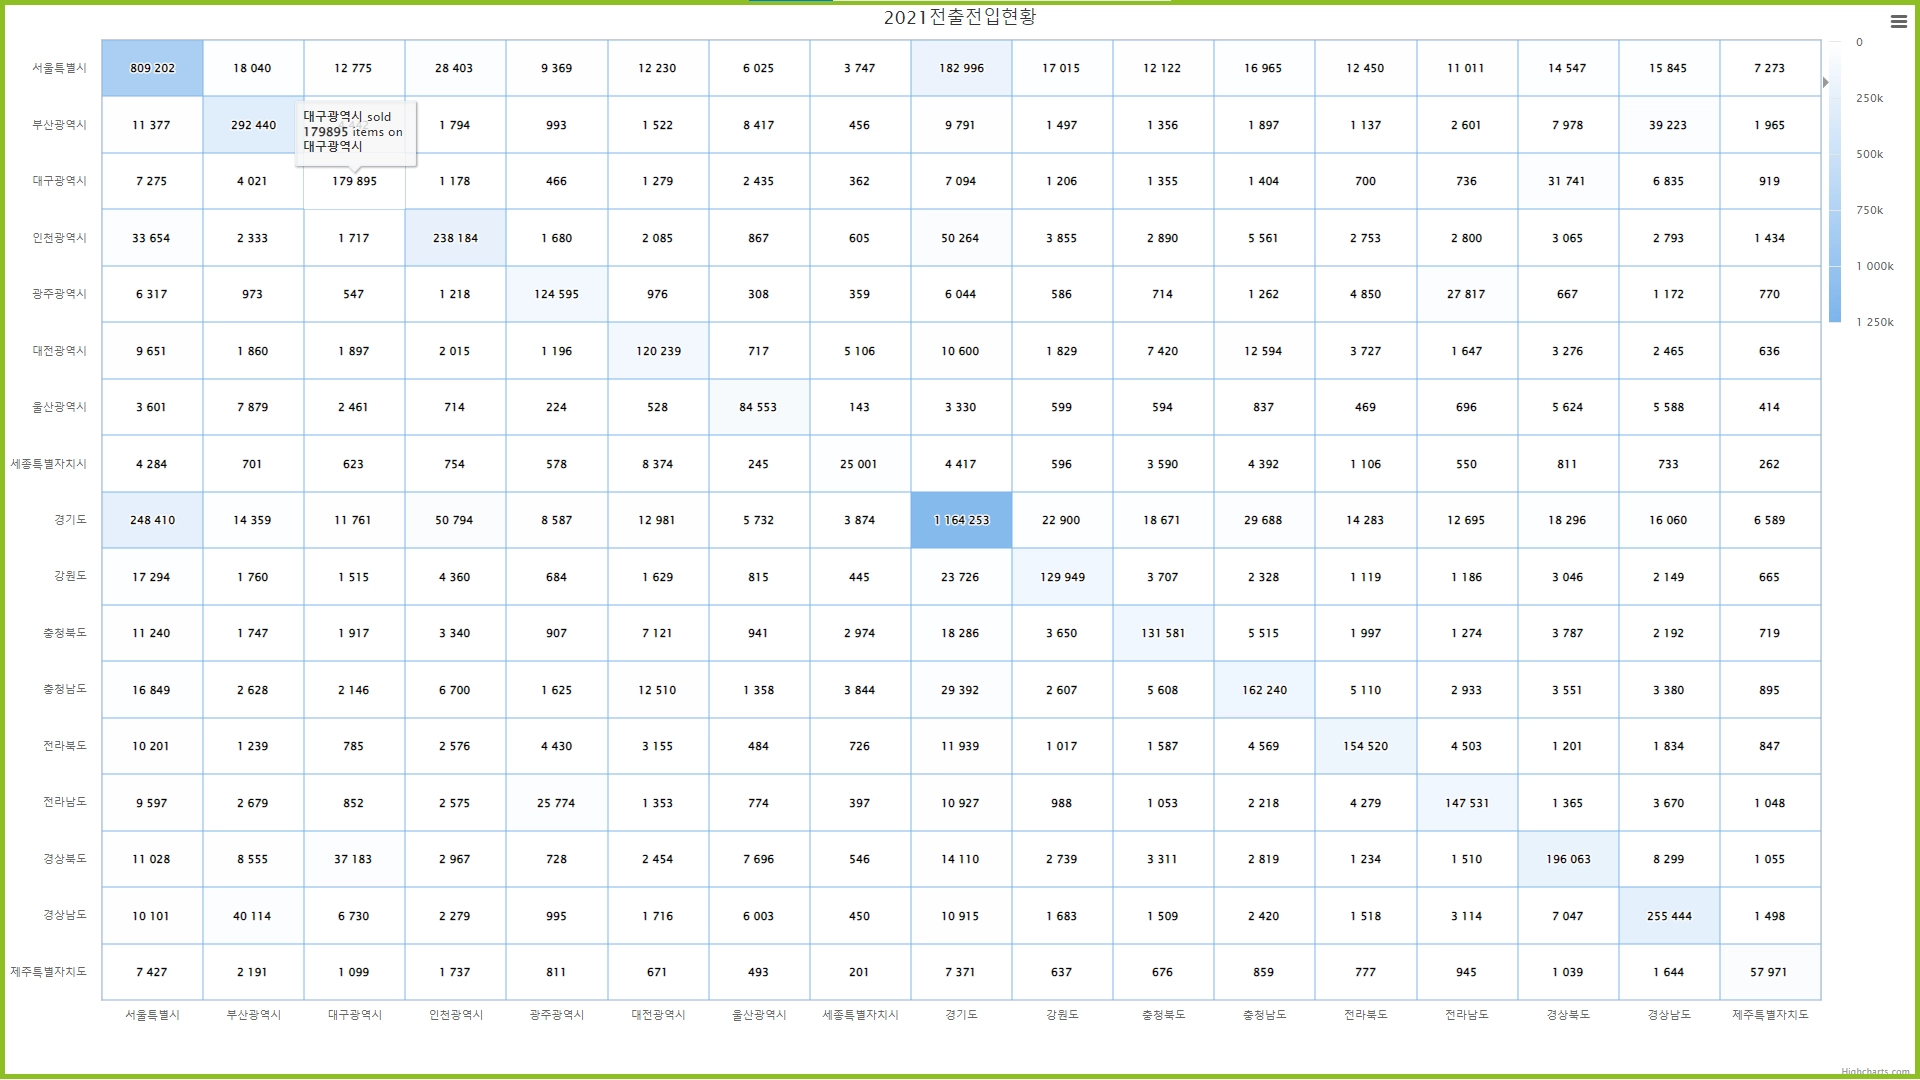Click the 제주특별자치도 label on the x-axis
This screenshot has height=1080, width=1920.
(1770, 1015)
